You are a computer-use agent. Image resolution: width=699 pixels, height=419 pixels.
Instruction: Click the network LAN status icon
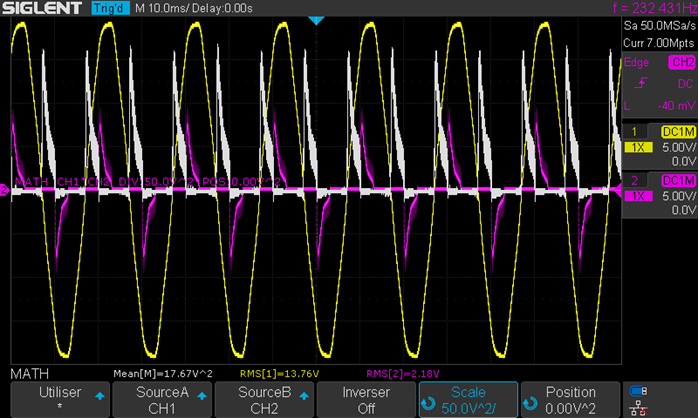(638, 407)
